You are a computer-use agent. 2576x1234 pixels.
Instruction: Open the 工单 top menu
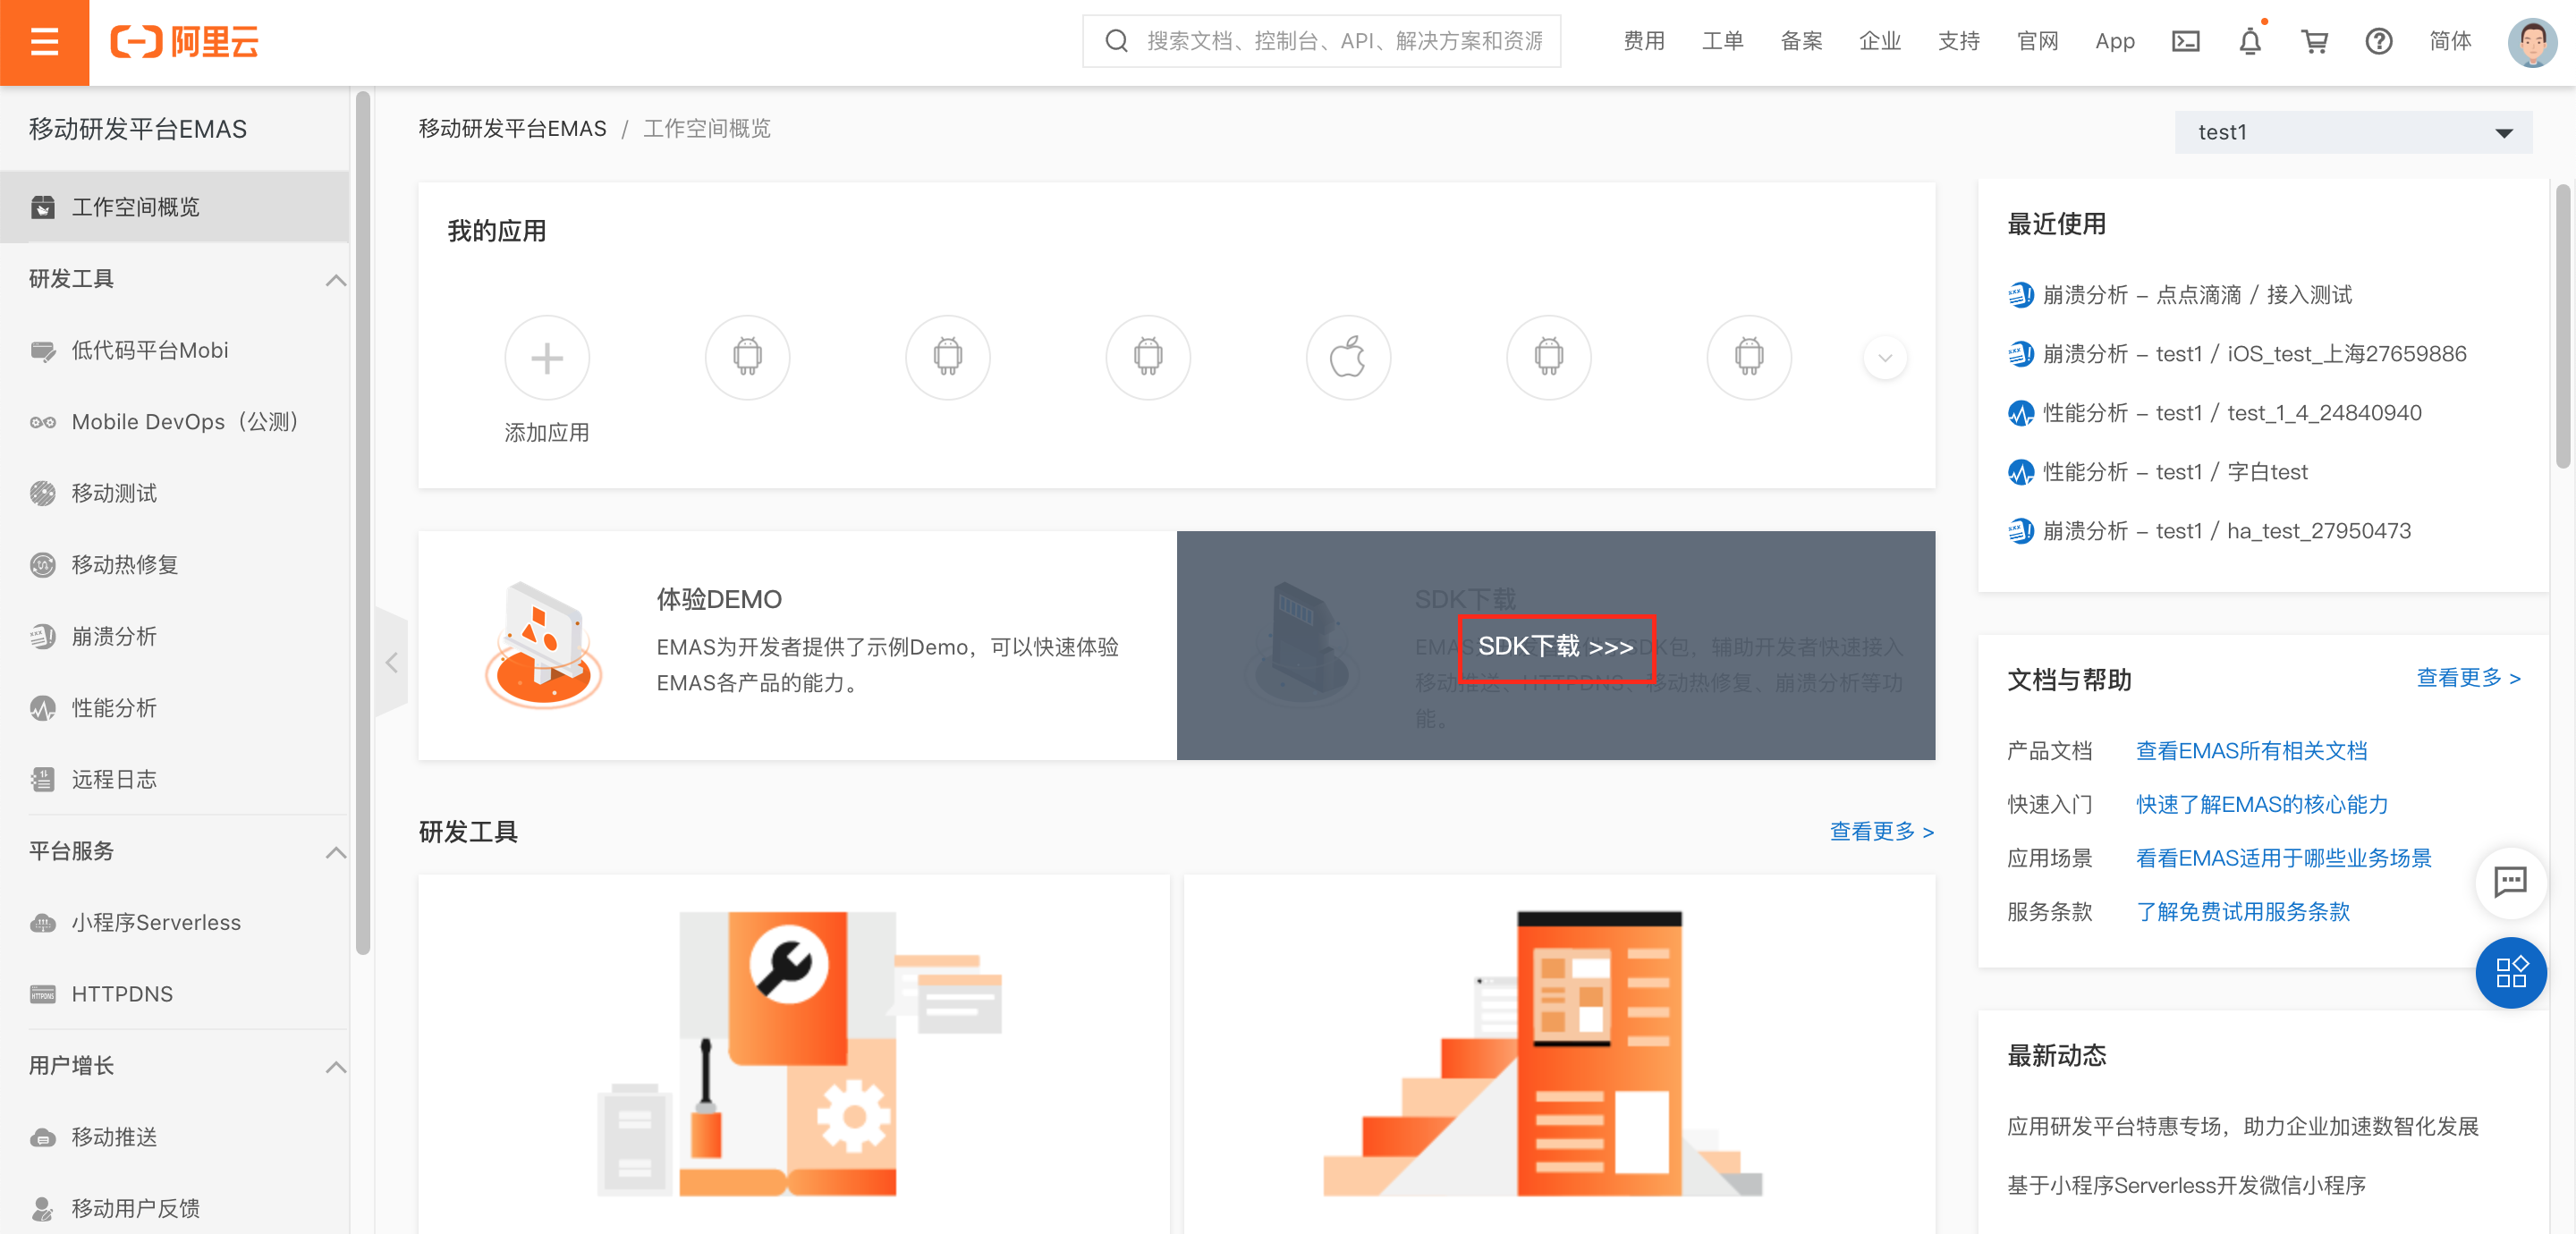[x=1722, y=41]
